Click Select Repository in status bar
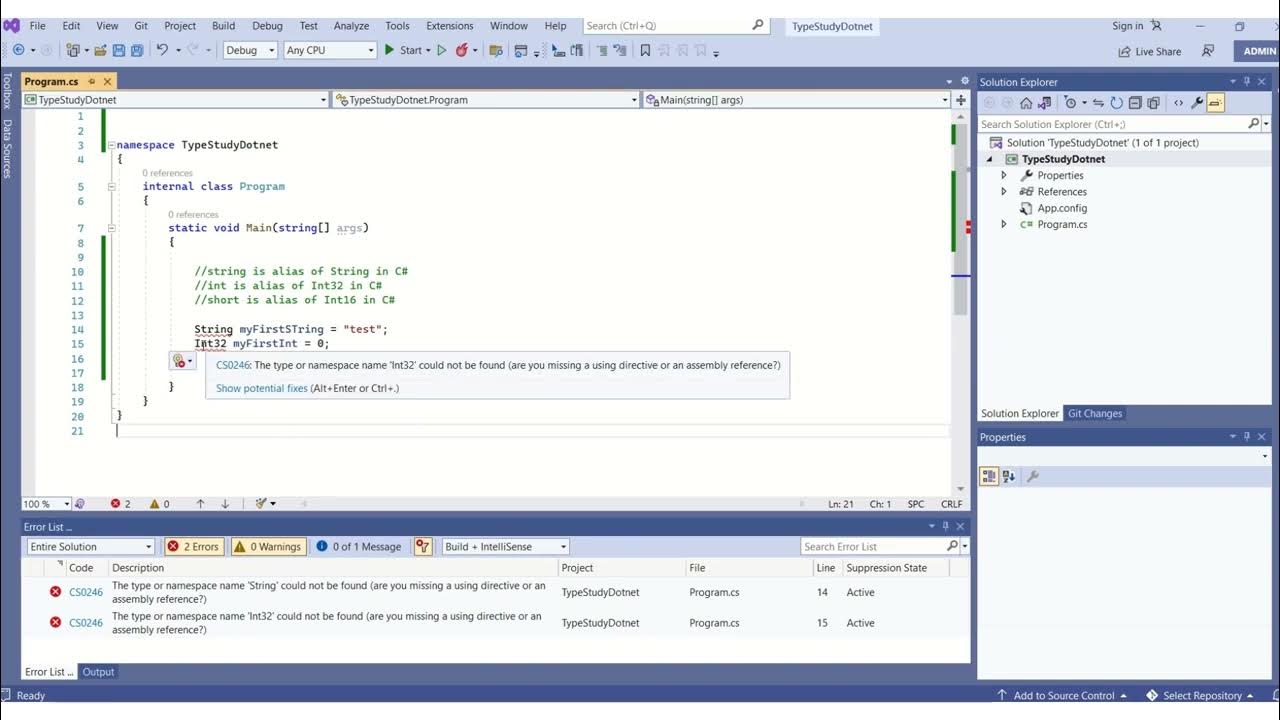The image size is (1280, 720). (x=1200, y=696)
